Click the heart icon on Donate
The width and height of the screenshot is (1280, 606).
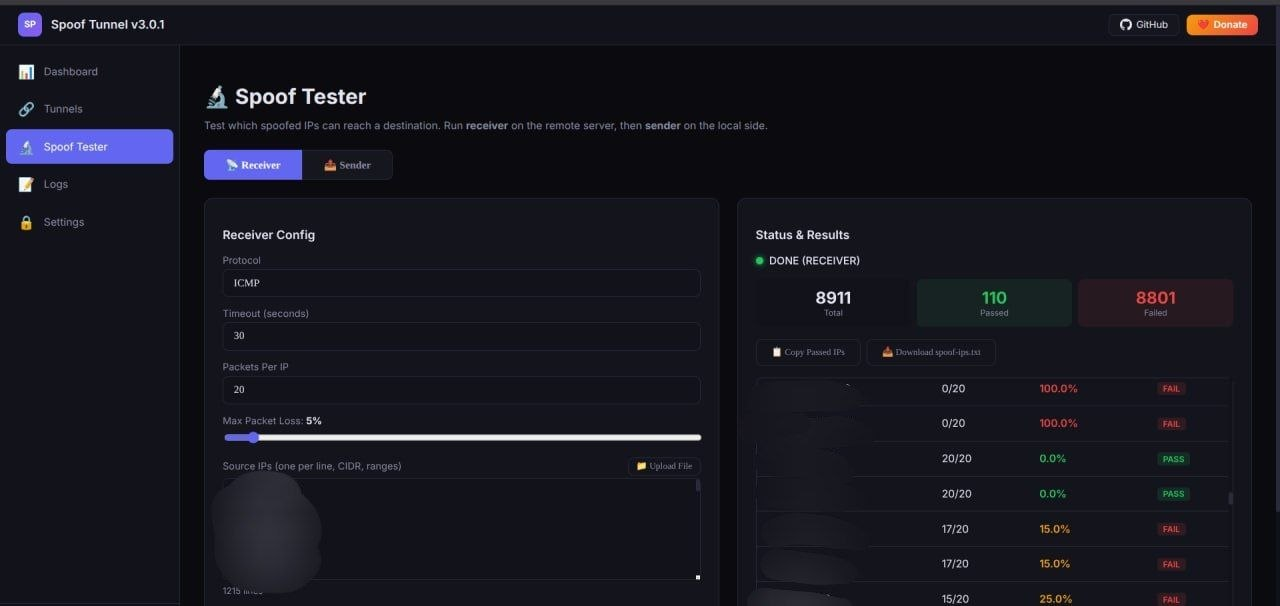[1203, 25]
